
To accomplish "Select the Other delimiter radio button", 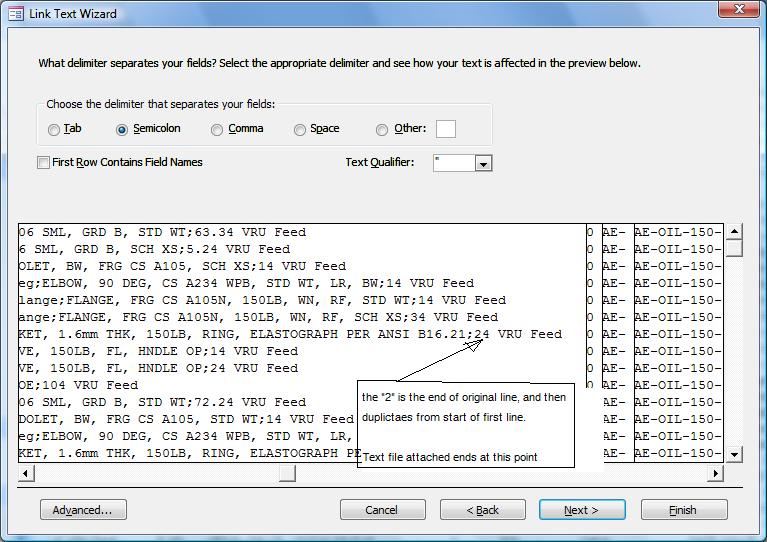I will [x=382, y=129].
